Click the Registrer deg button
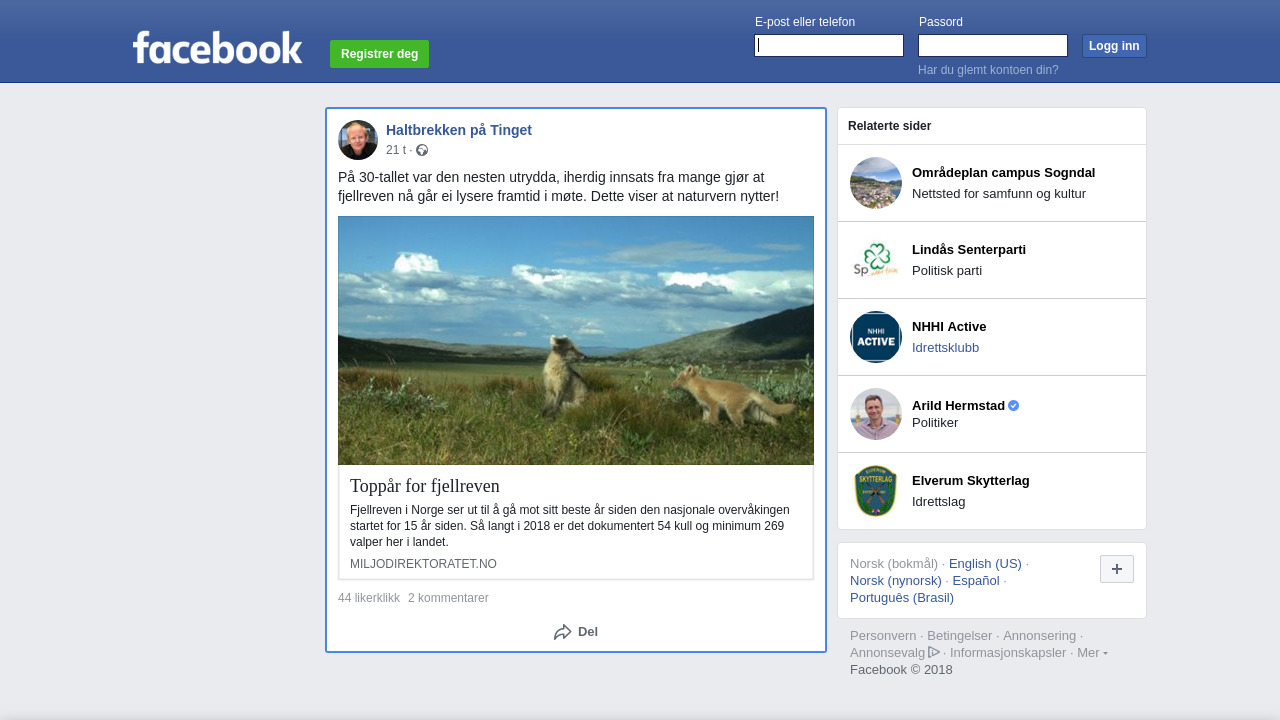 379,54
